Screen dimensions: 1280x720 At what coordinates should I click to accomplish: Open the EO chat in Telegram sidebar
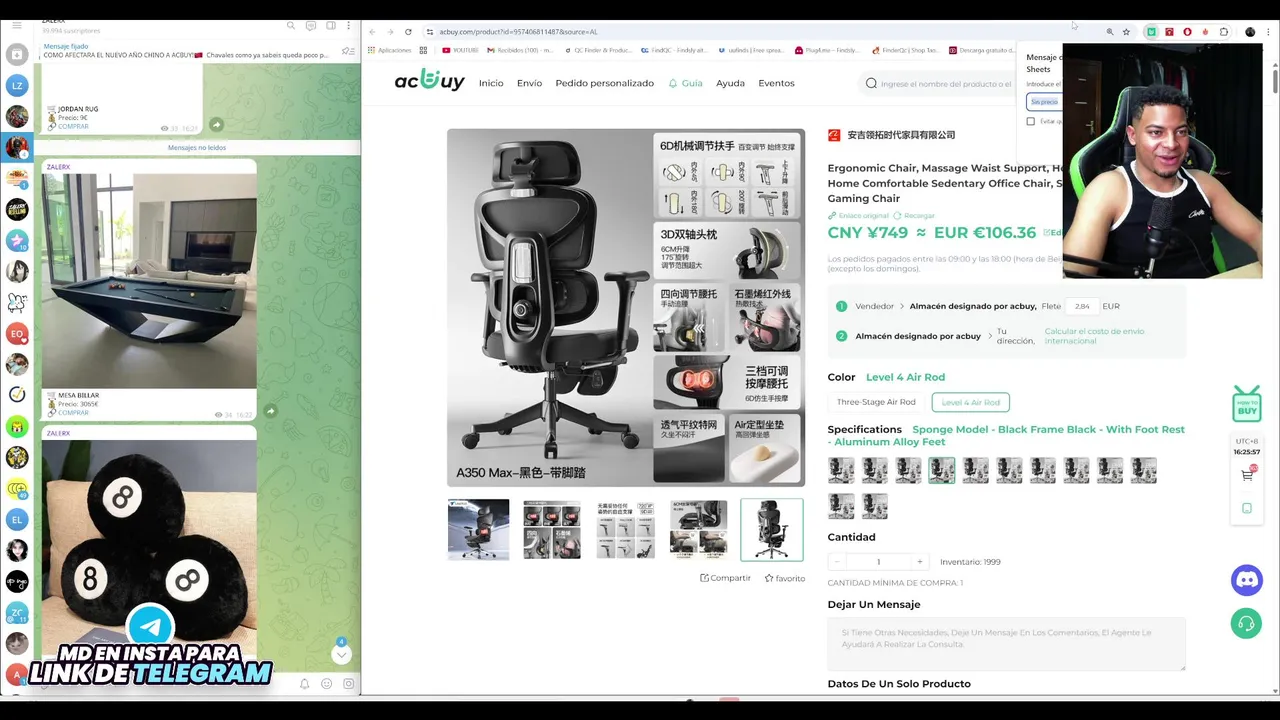click(x=17, y=333)
